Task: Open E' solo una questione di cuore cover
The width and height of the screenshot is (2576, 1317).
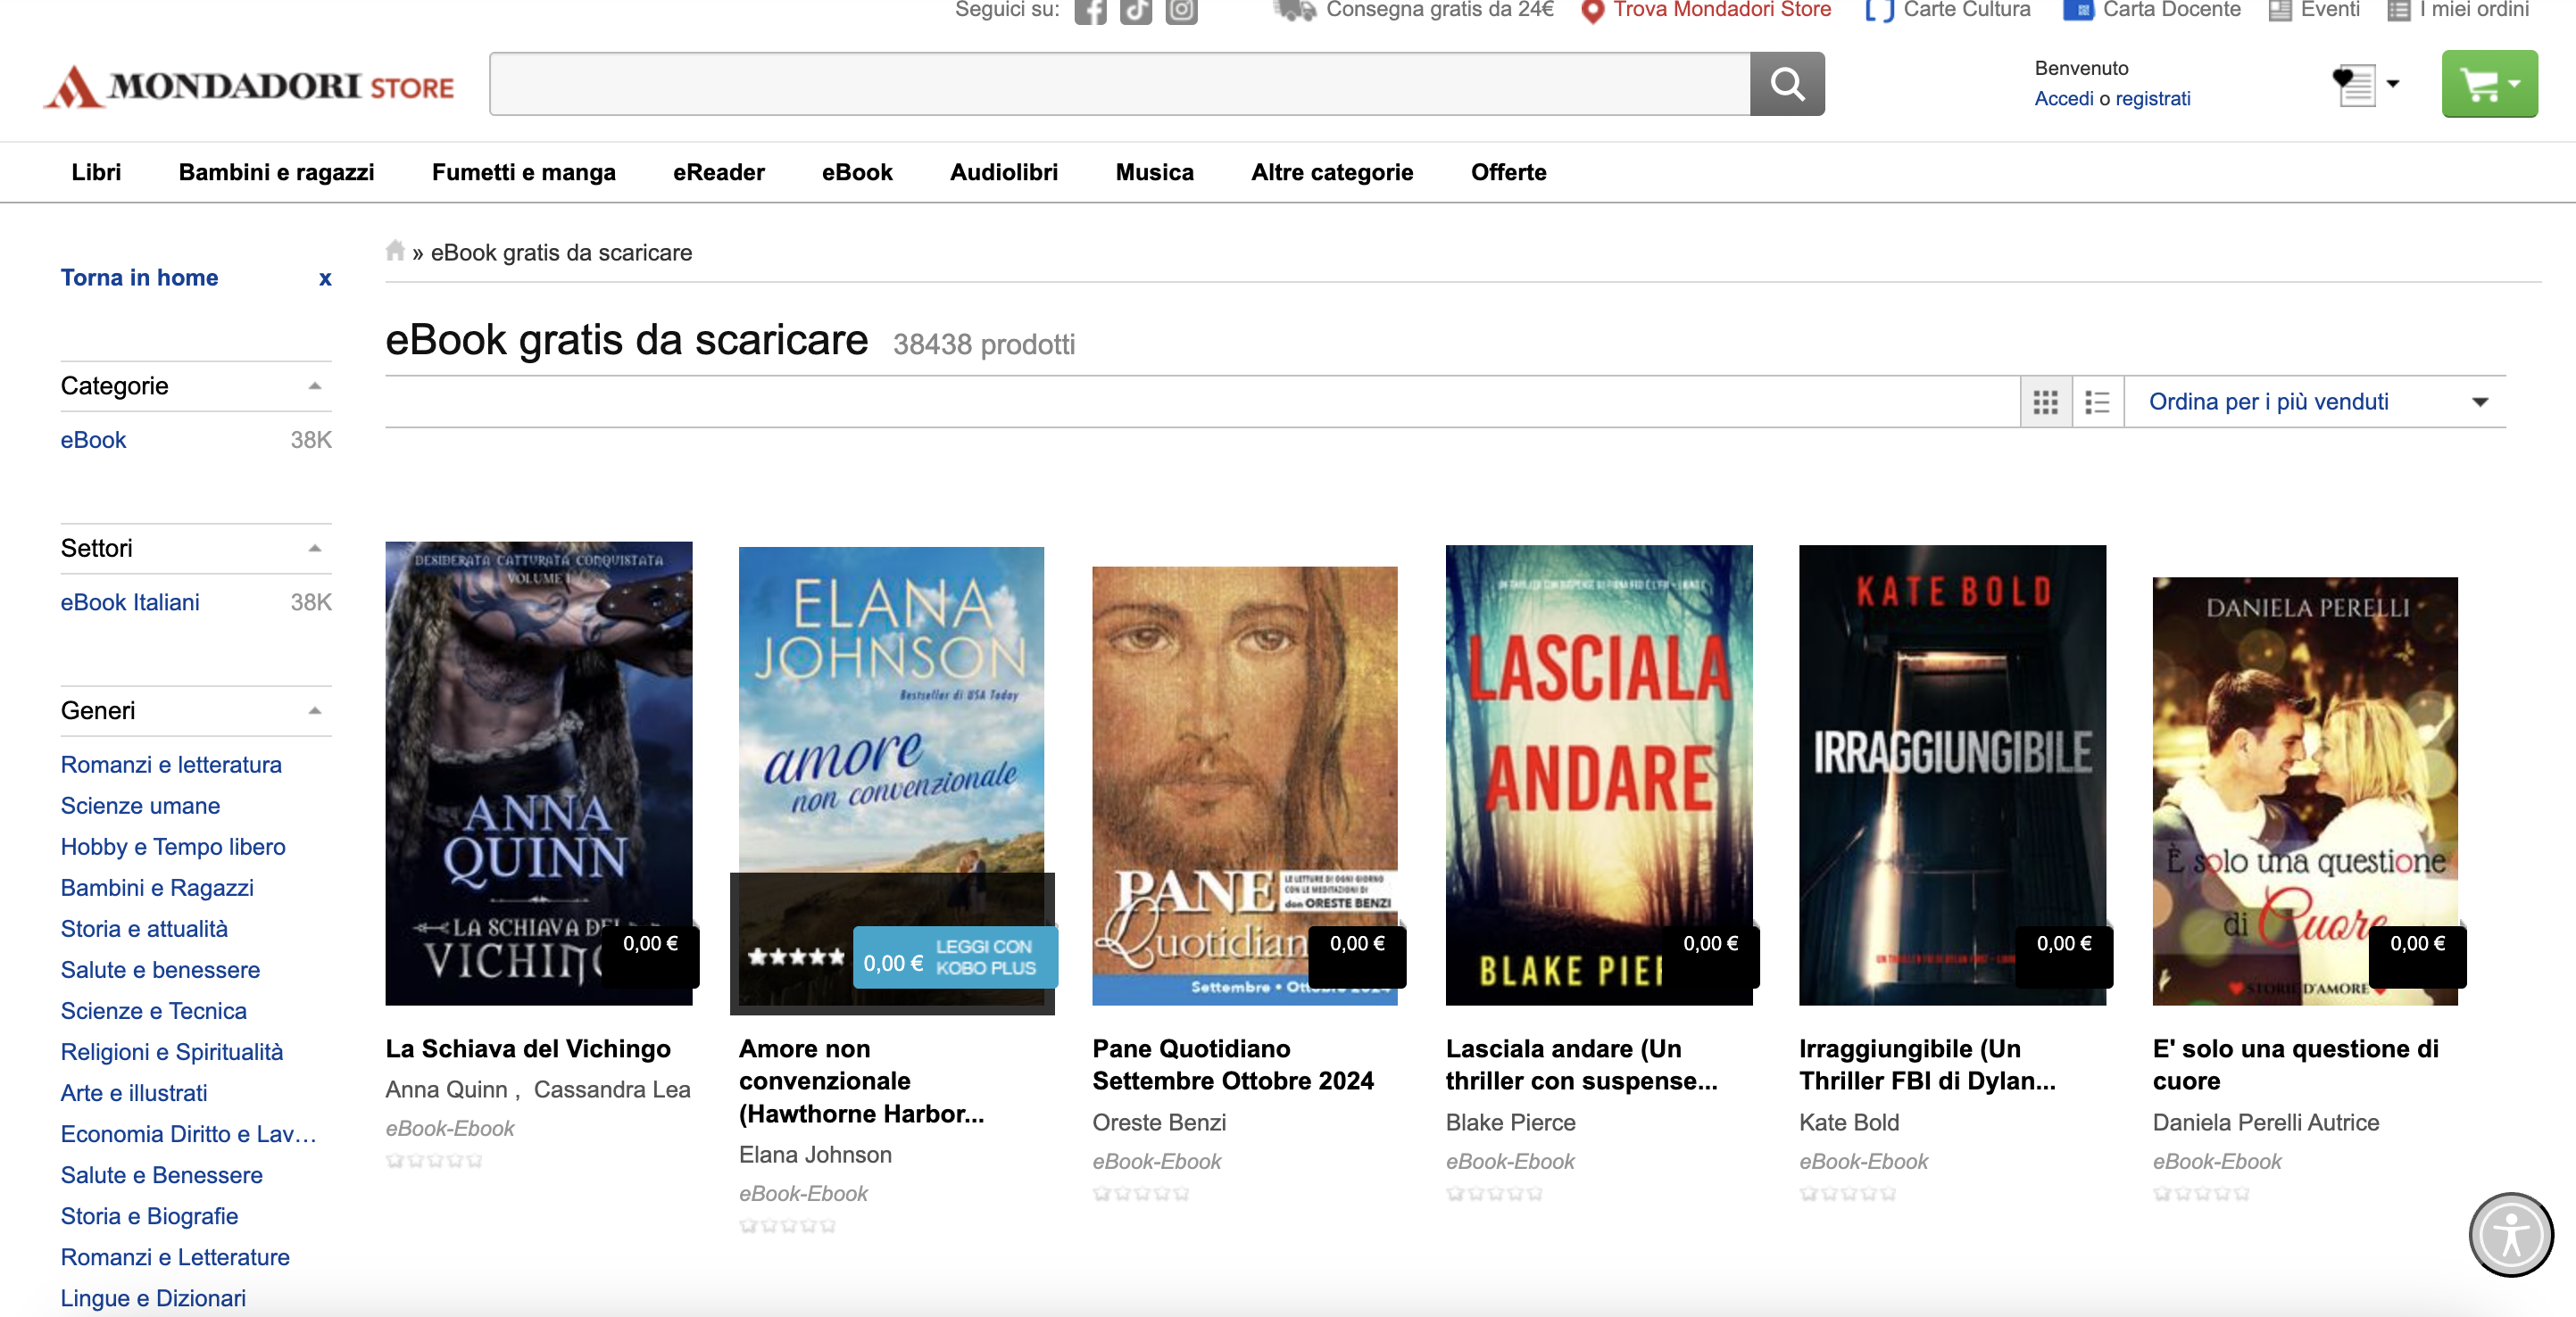Action: pos(2305,791)
